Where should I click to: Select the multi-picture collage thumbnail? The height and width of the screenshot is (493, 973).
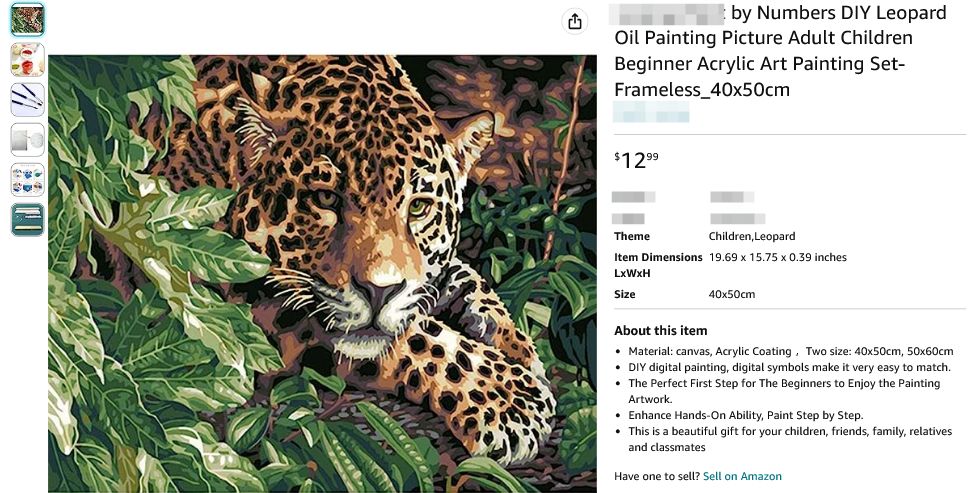(27, 180)
